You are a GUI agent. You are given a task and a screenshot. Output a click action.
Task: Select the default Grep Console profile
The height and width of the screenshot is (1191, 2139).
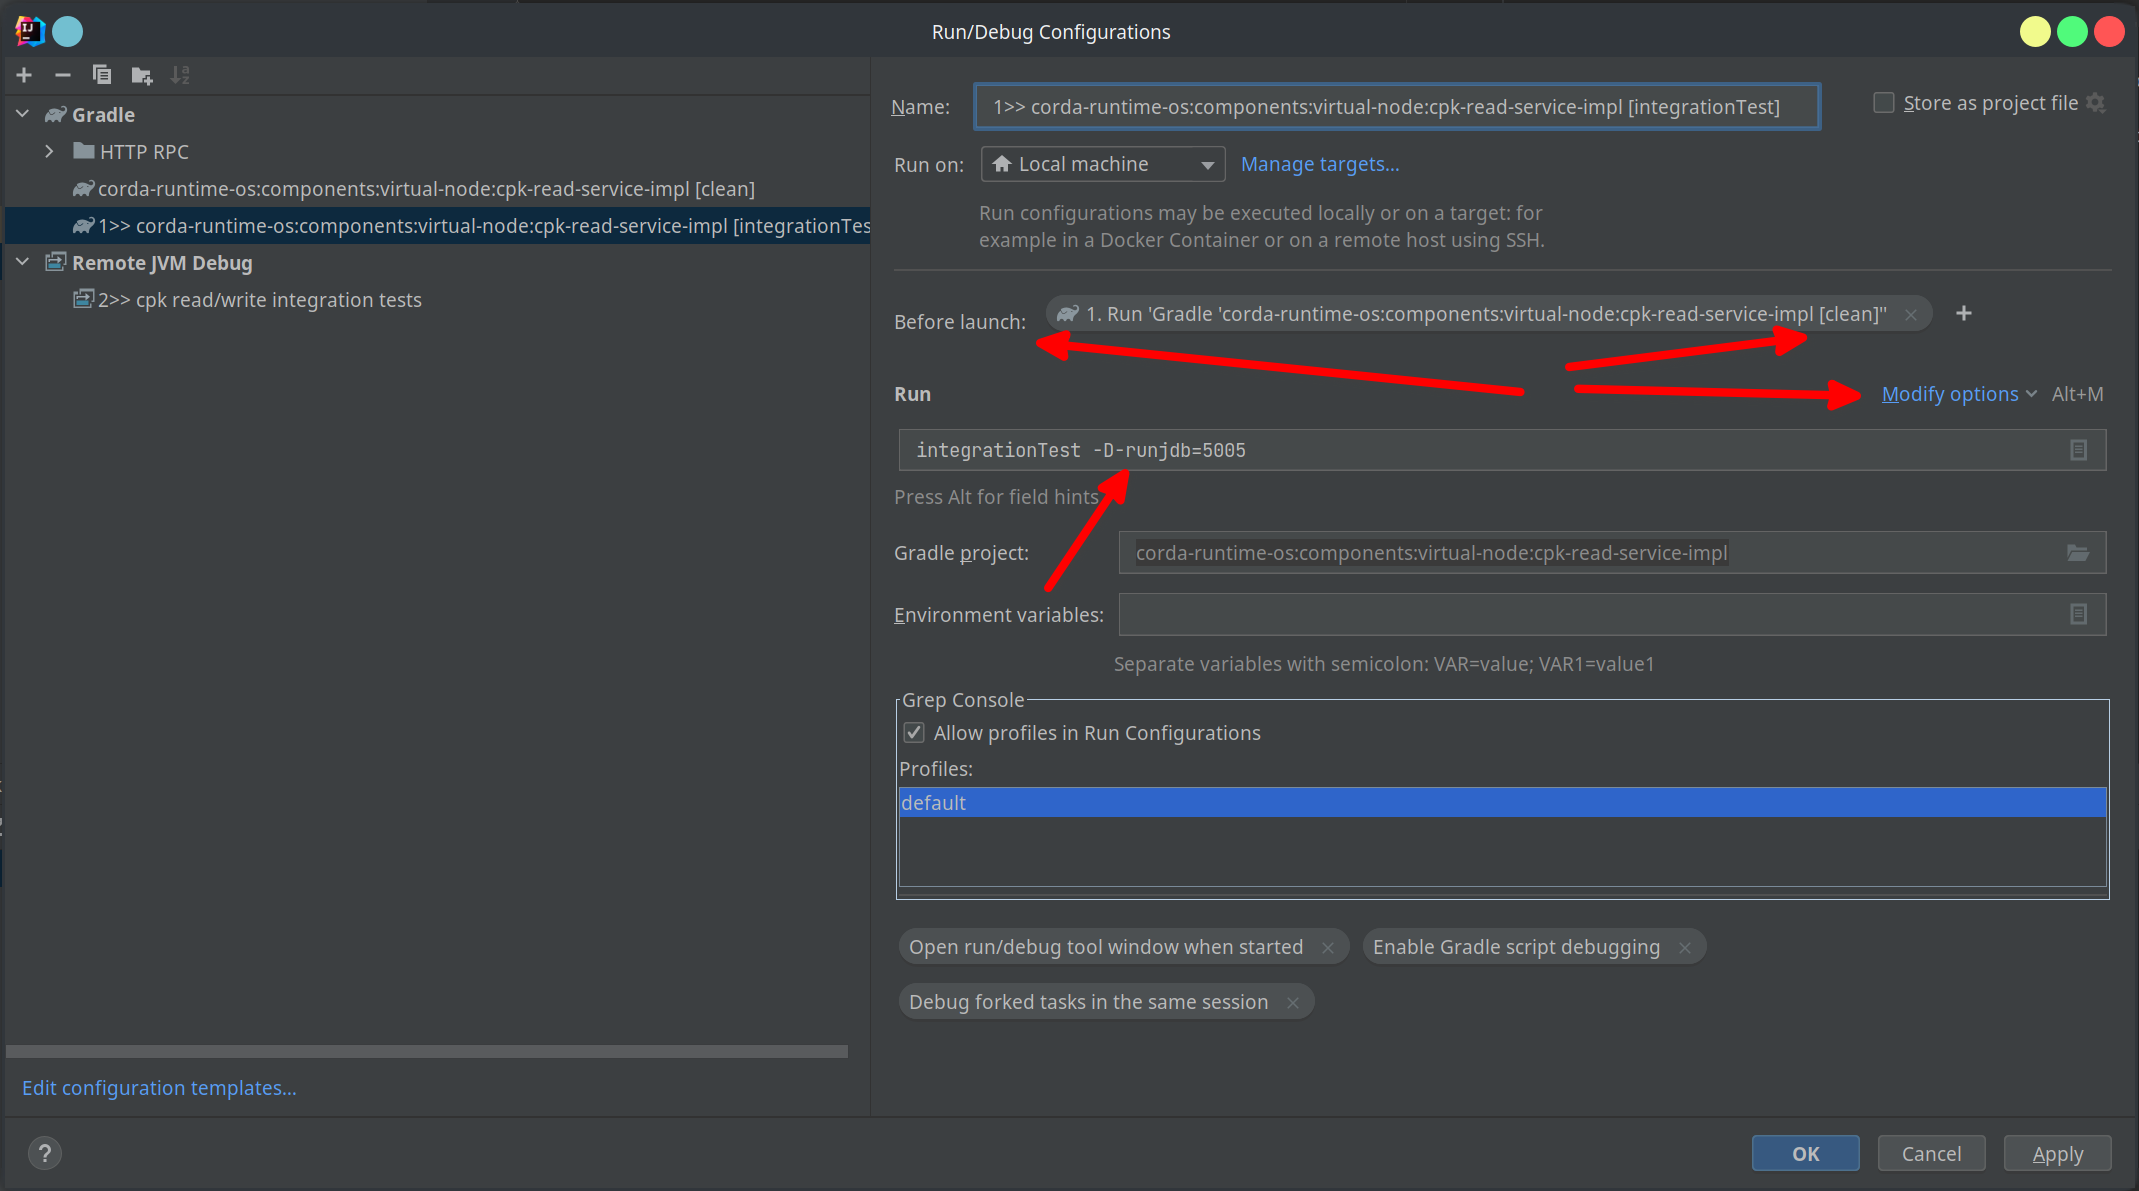pyautogui.click(x=1500, y=802)
